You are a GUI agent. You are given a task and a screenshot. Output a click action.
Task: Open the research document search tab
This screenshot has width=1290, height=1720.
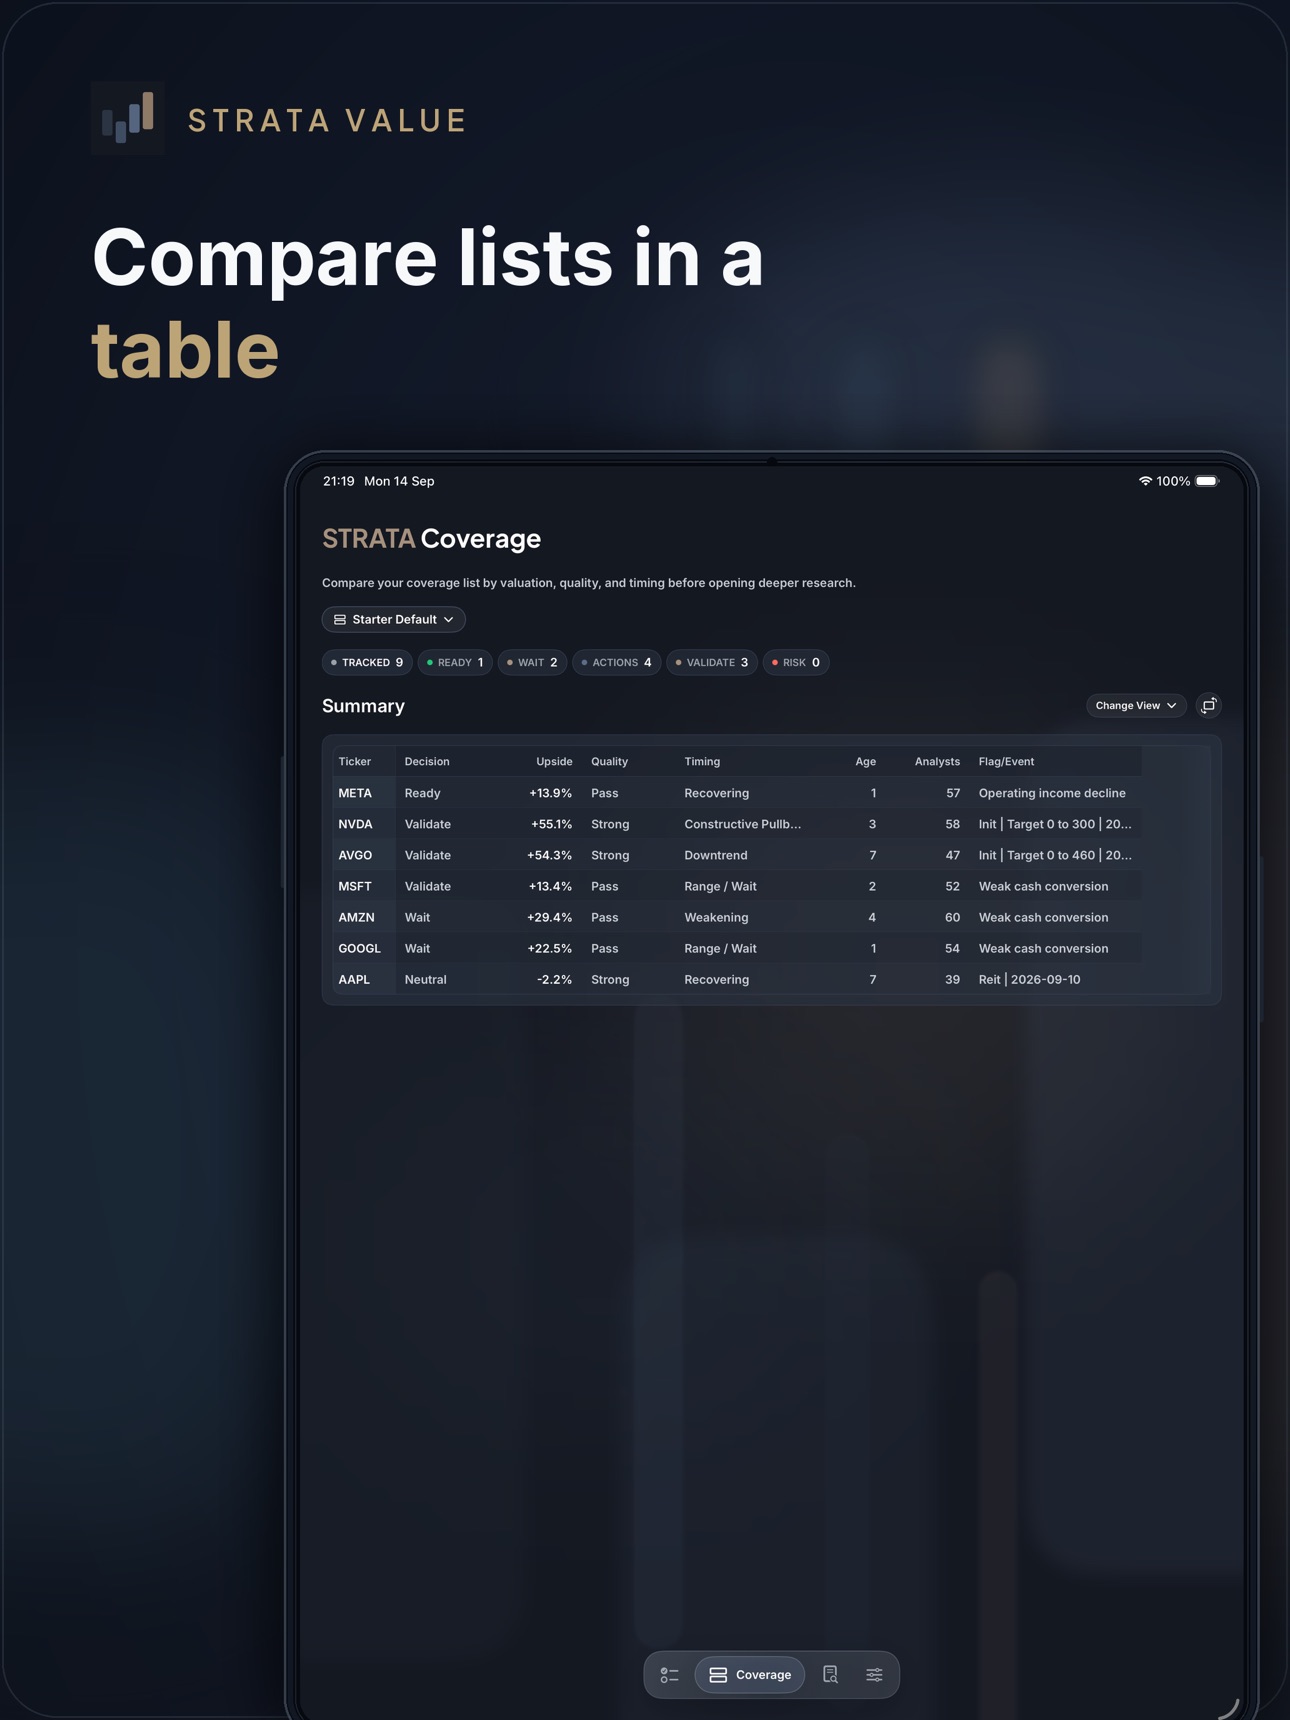pos(830,1675)
